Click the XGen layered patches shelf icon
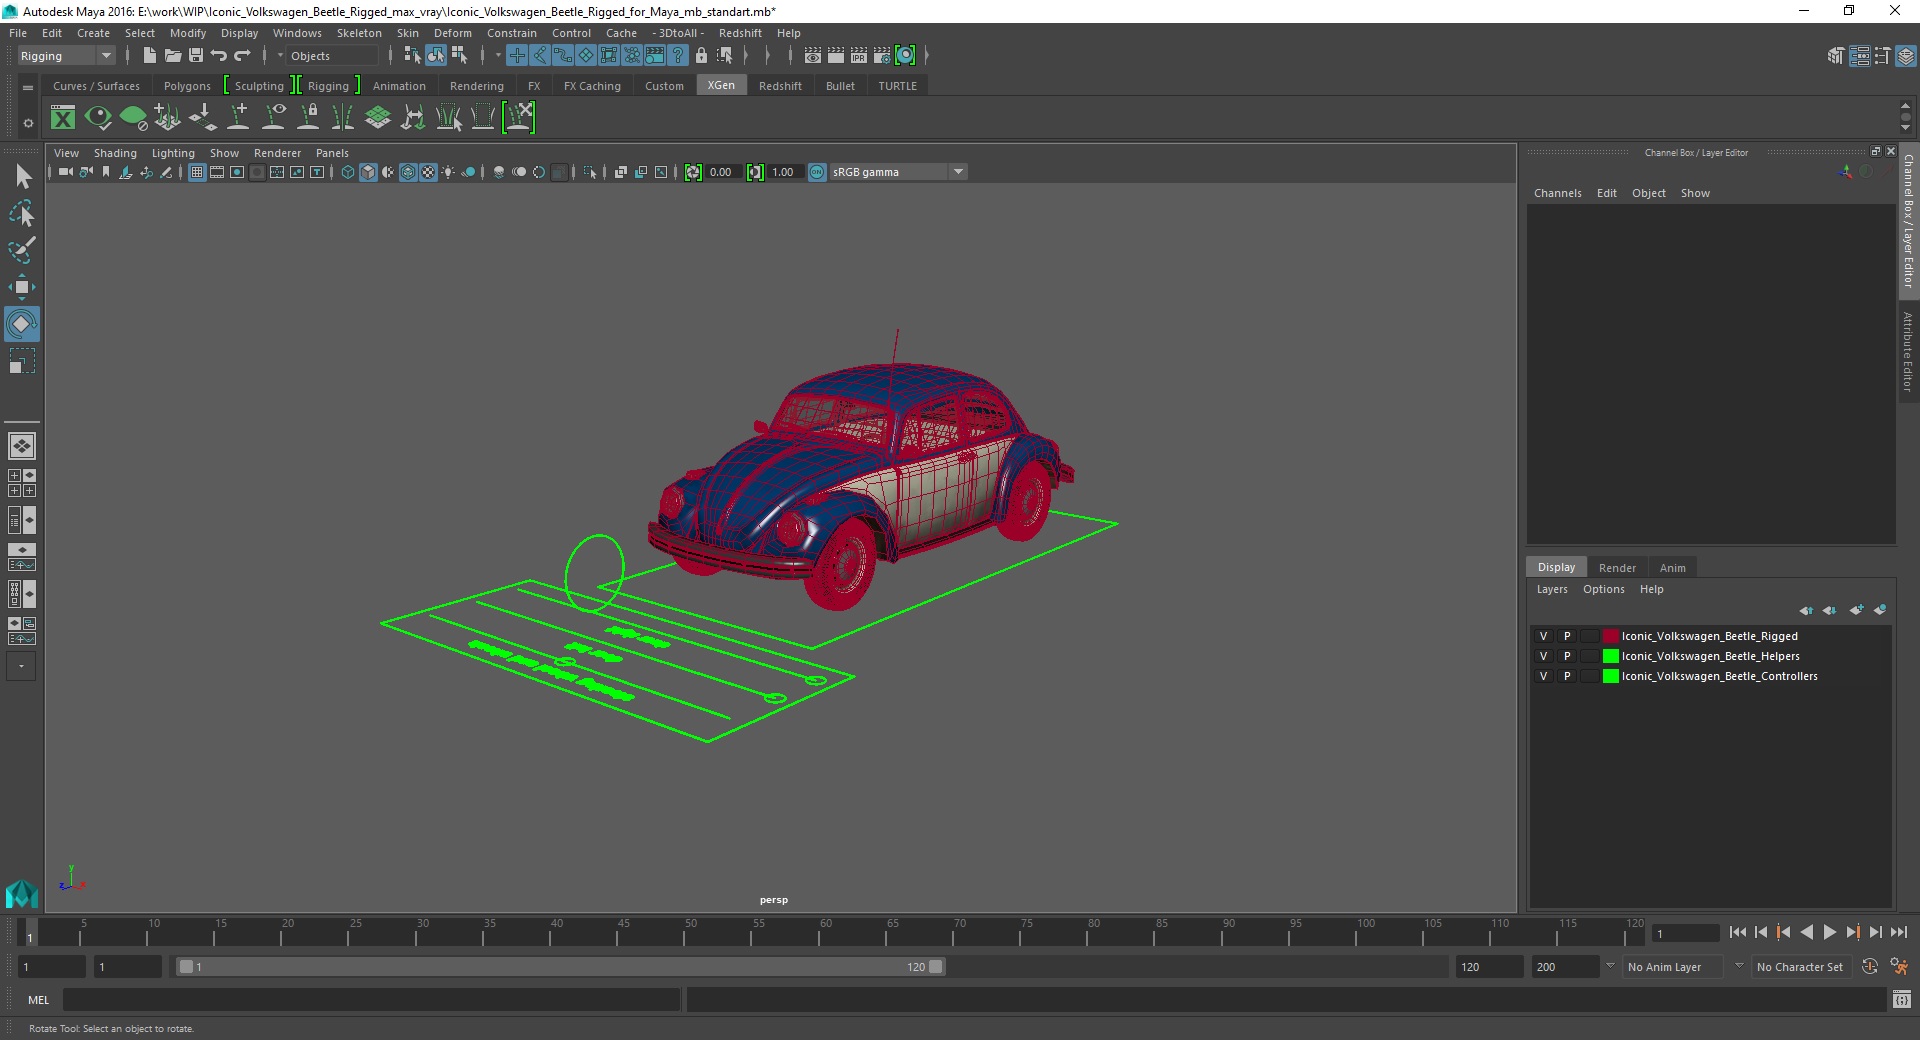The image size is (1920, 1040). click(378, 118)
